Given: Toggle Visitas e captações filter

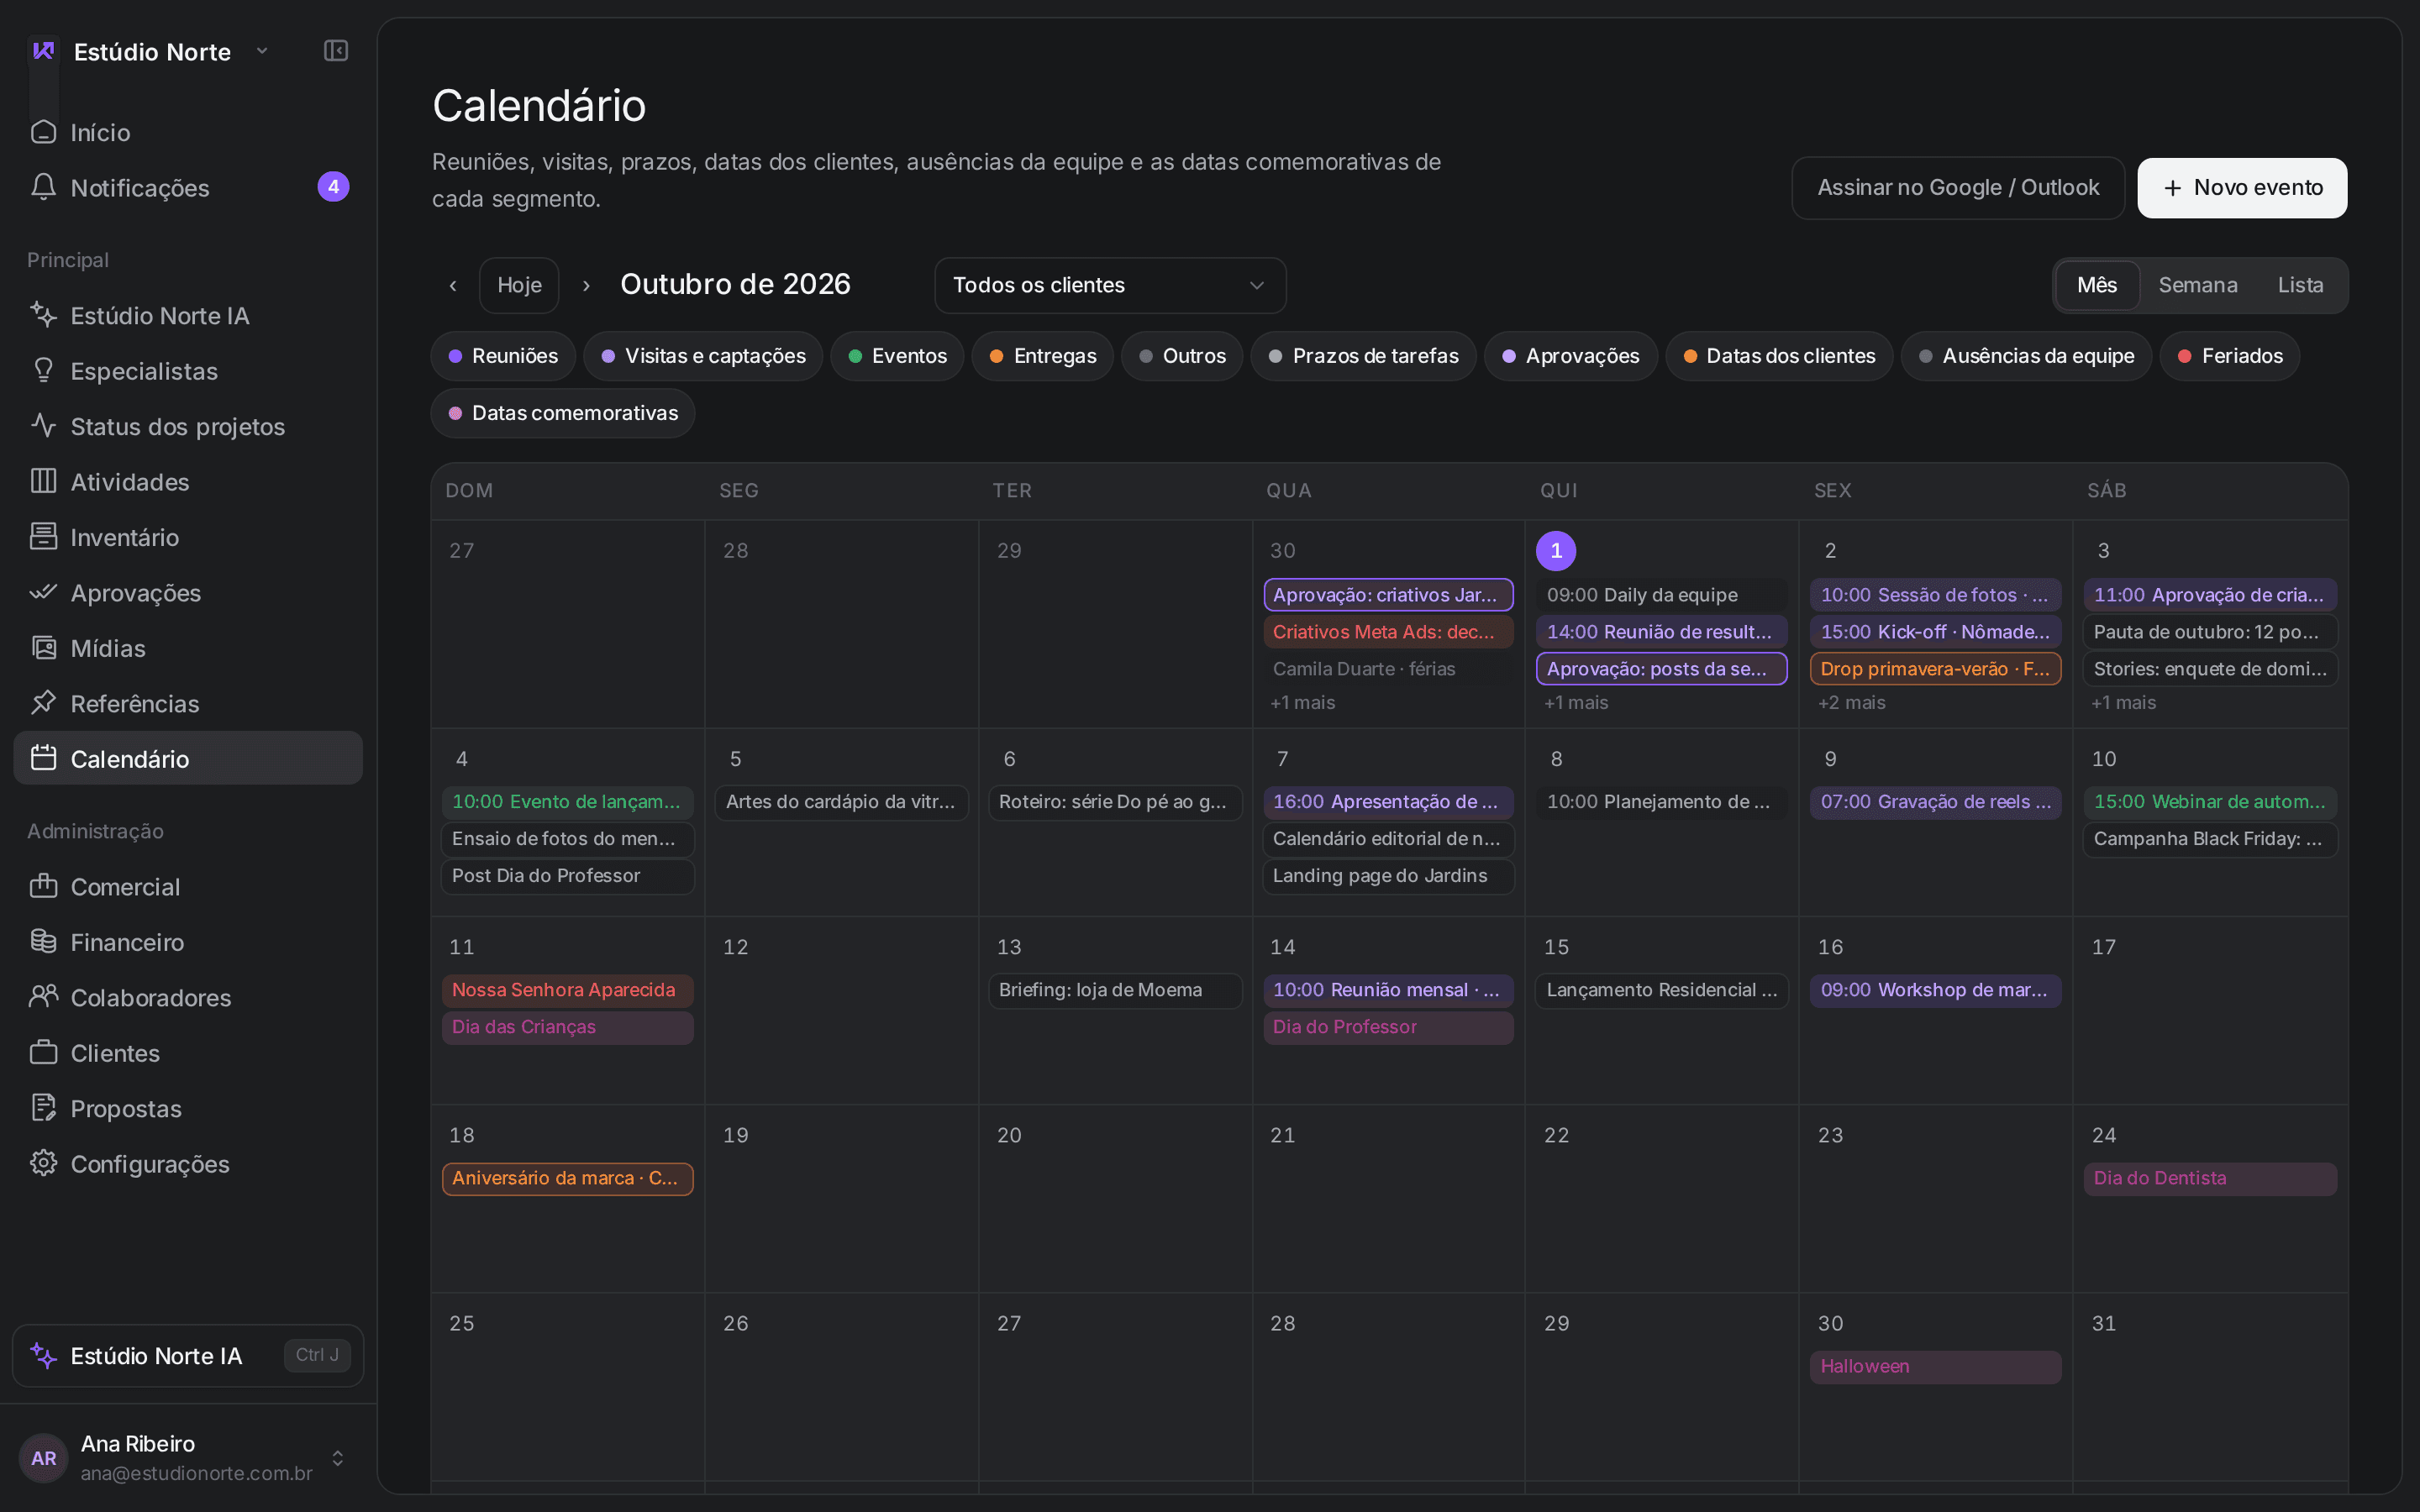Looking at the screenshot, I should 703,356.
